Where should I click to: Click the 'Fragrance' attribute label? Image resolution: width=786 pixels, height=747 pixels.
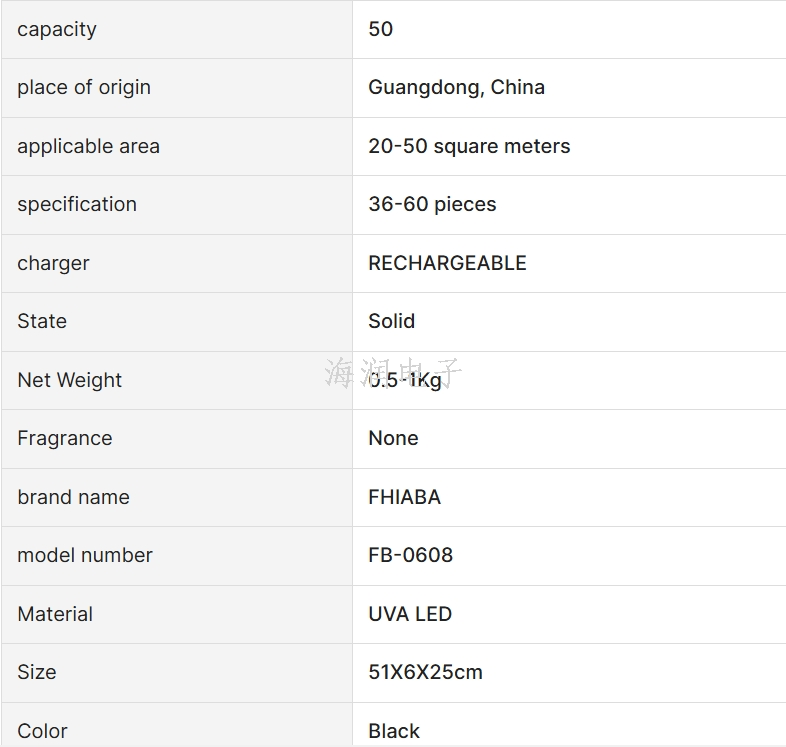click(65, 438)
